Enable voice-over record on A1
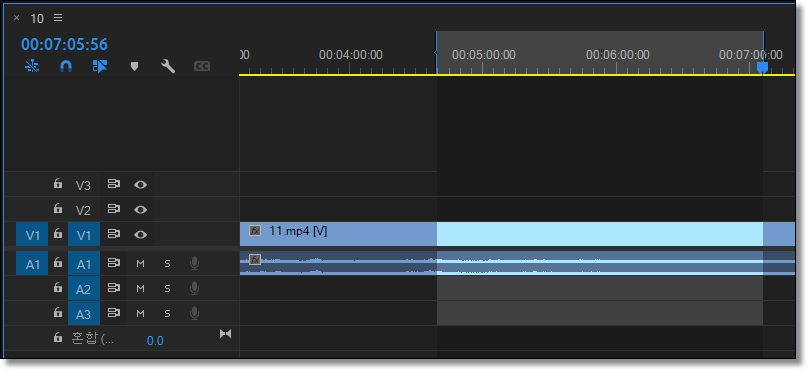This screenshot has height=381, width=808. 194,263
